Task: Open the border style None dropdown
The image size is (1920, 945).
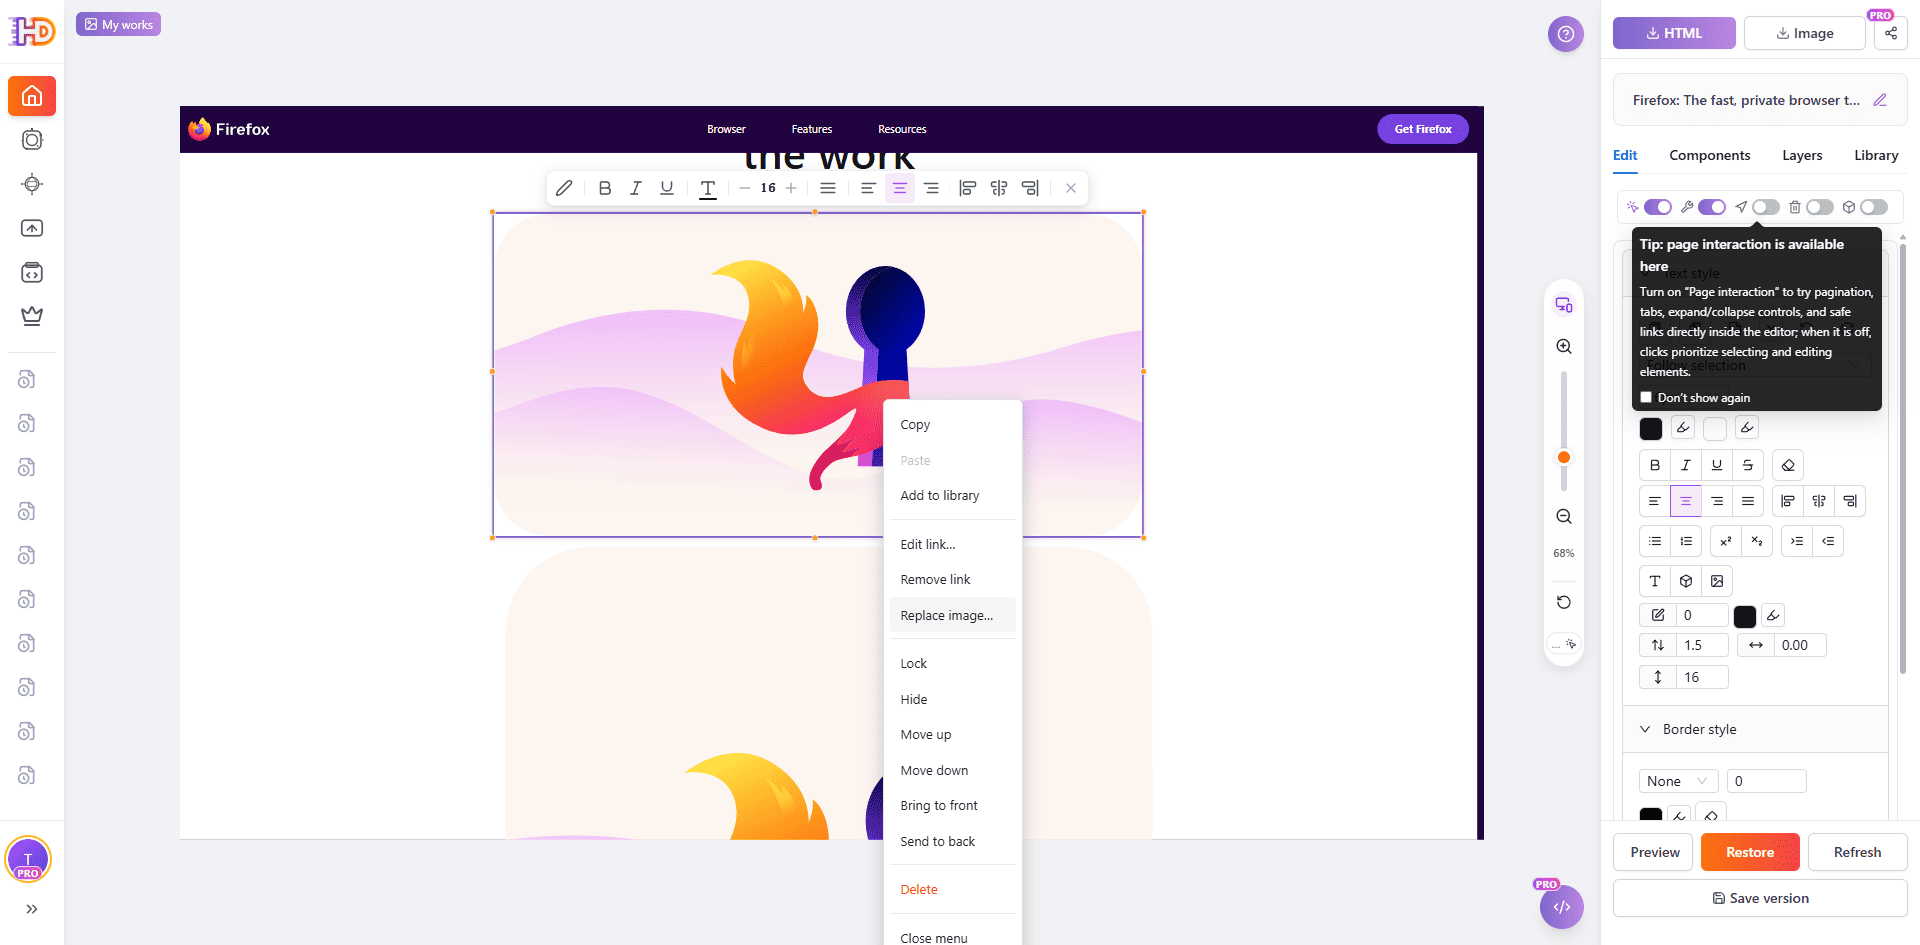Action: (x=1678, y=781)
